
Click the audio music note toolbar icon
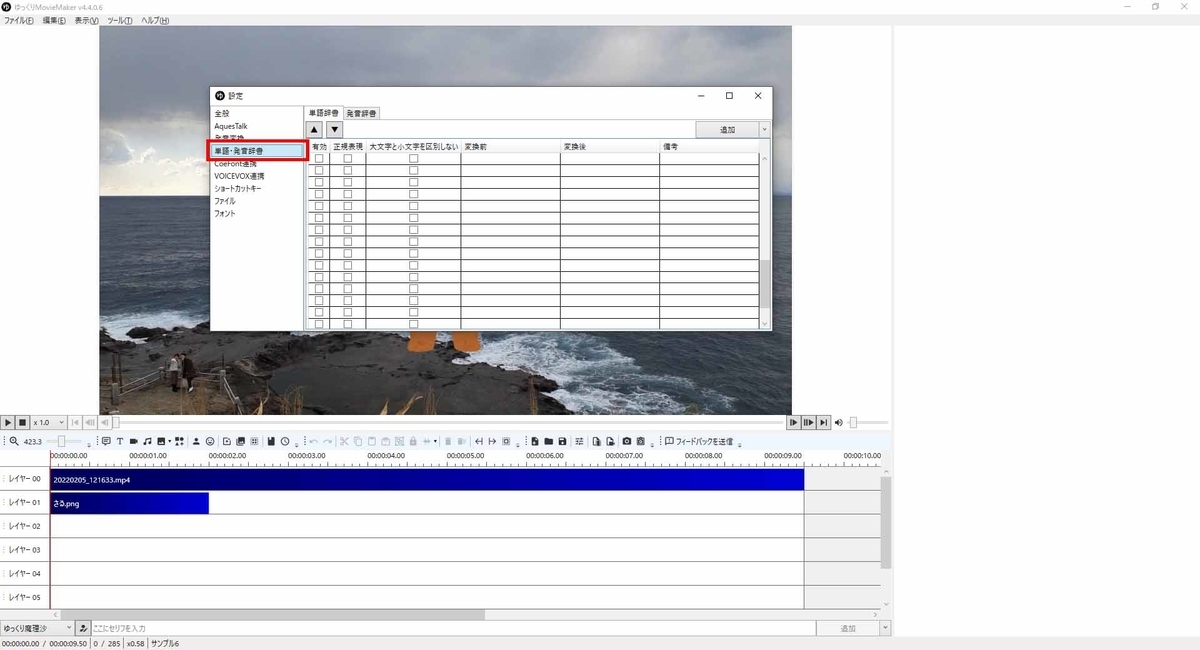tap(147, 441)
